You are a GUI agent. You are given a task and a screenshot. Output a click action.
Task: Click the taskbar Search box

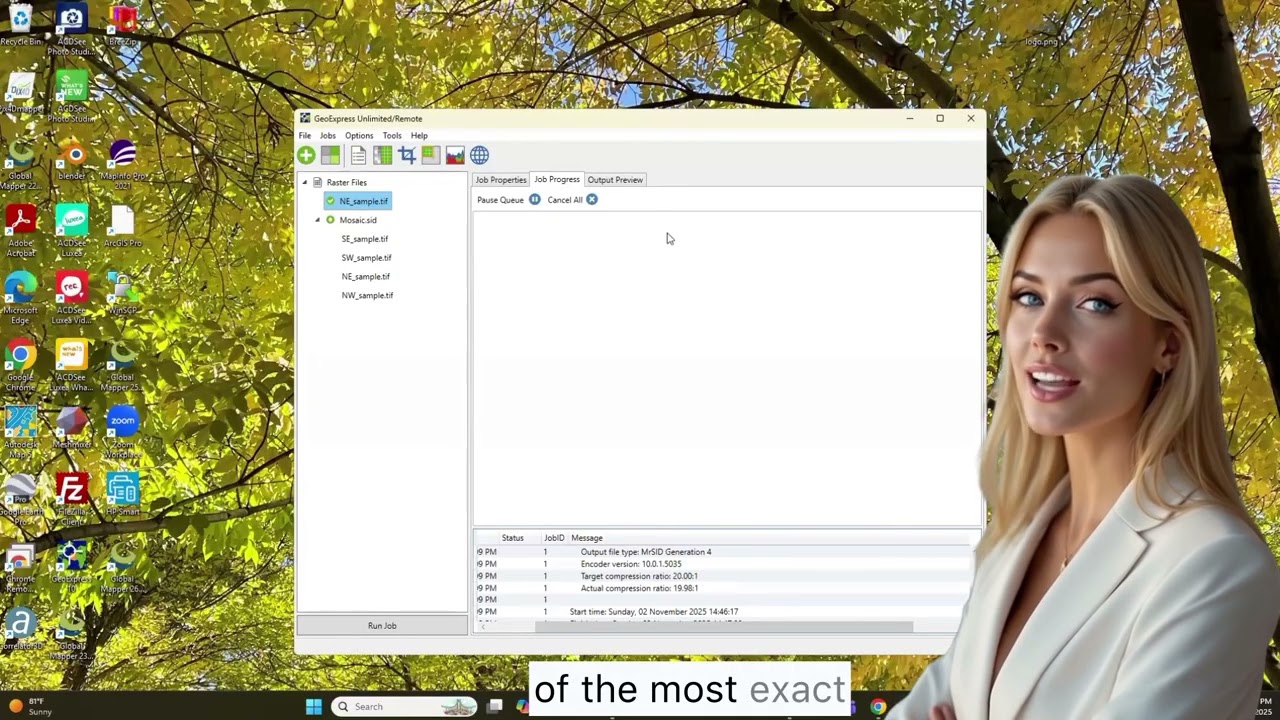pos(404,707)
